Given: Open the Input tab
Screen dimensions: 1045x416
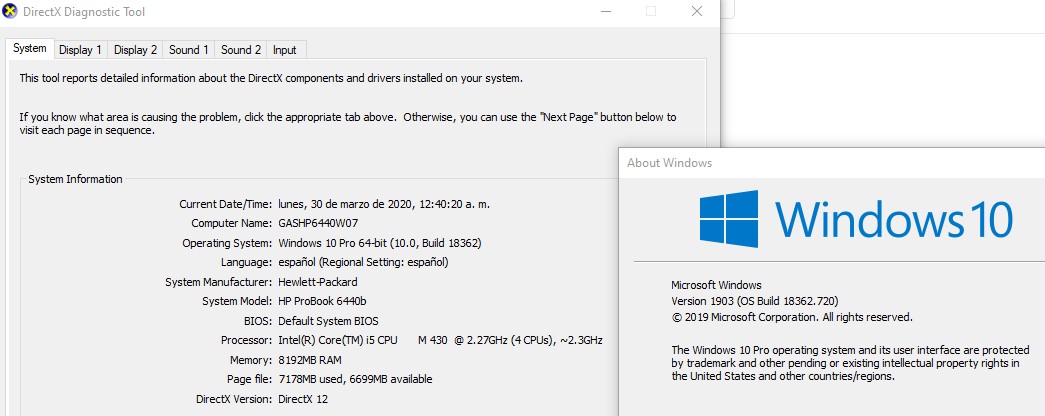Looking at the screenshot, I should (x=285, y=49).
